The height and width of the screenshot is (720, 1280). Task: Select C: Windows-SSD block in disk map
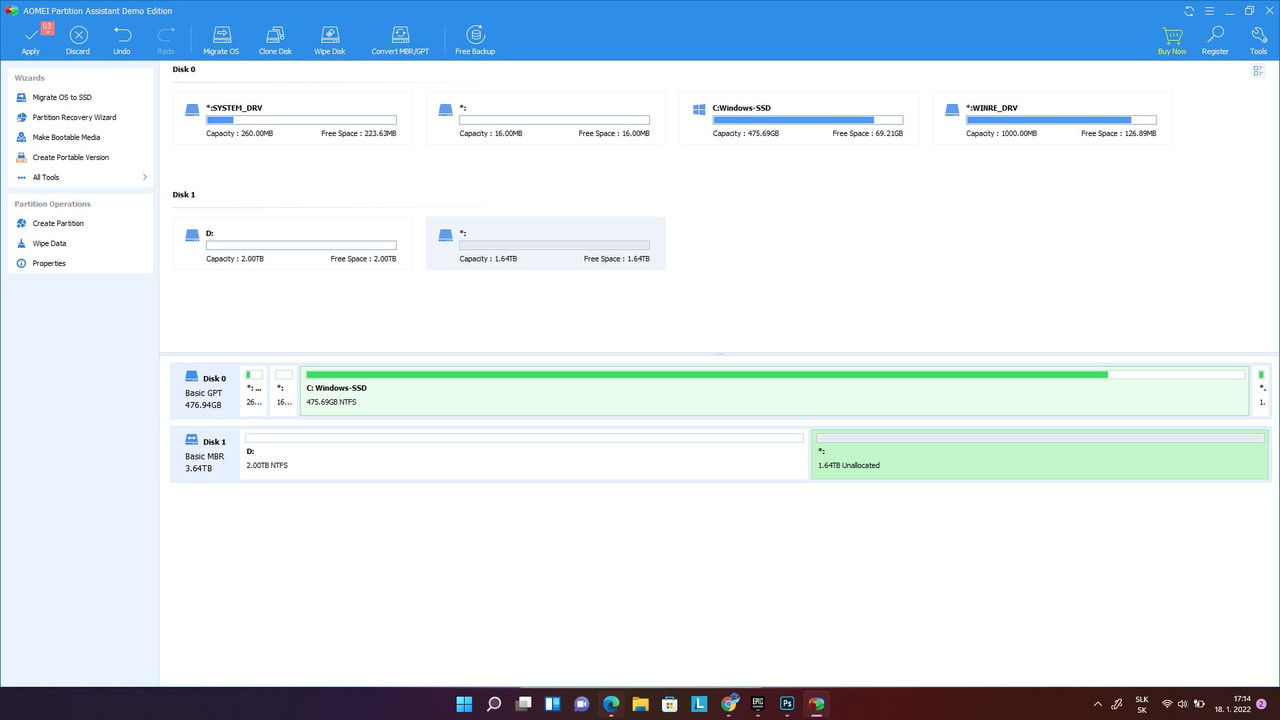click(x=775, y=390)
